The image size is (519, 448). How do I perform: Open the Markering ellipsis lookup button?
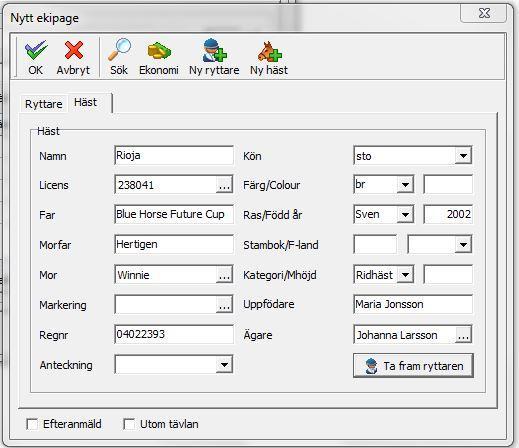pyautogui.click(x=224, y=305)
